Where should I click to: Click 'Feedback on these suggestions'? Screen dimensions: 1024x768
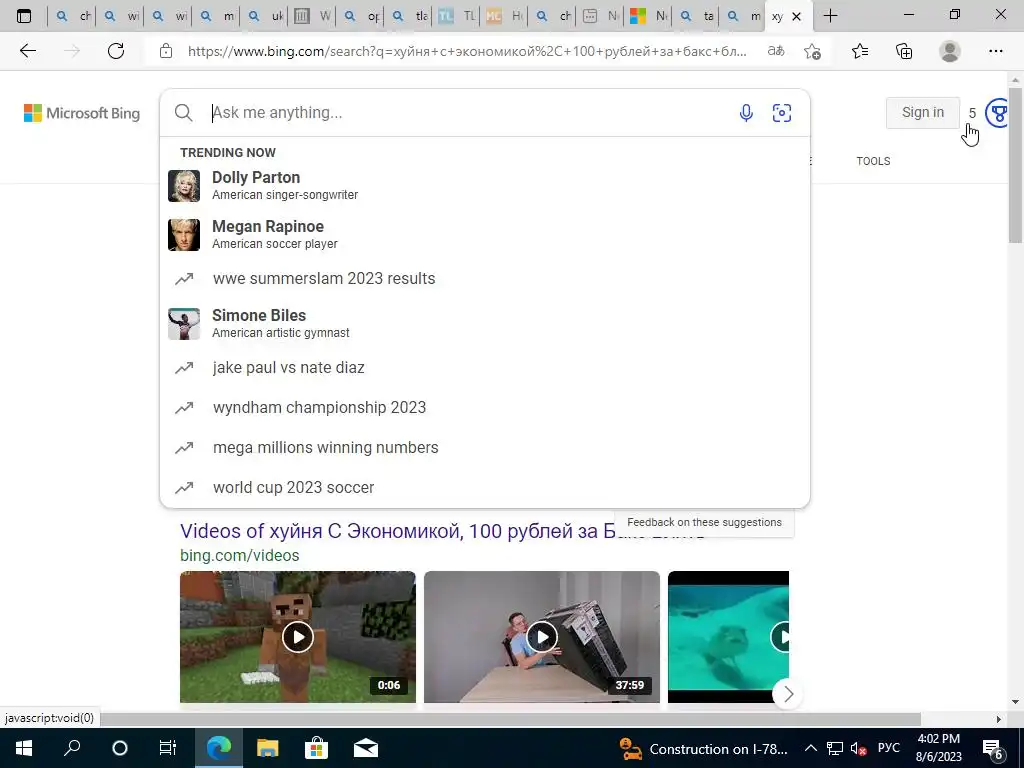704,522
